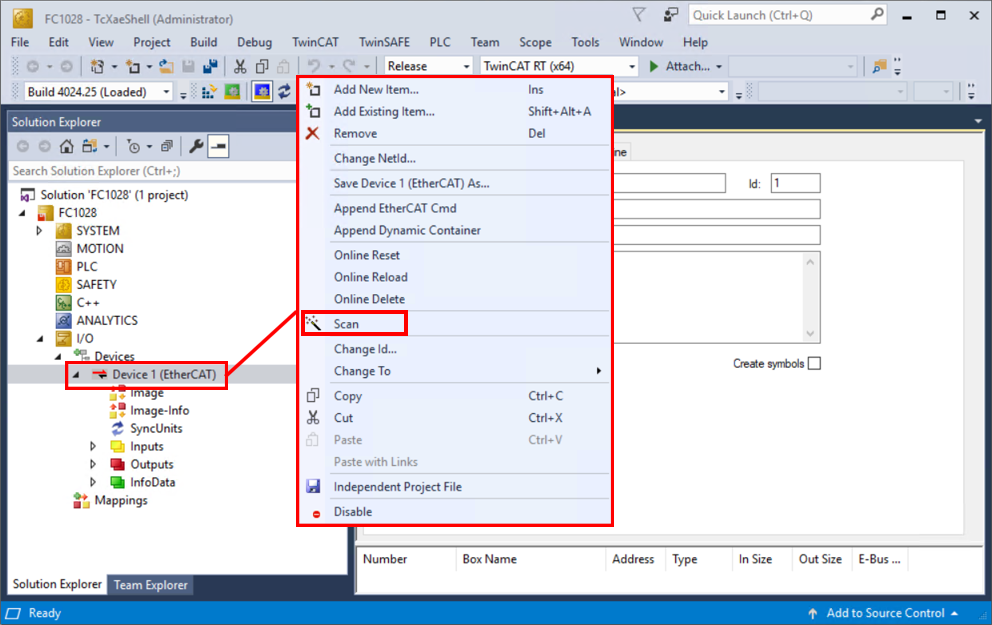Viewport: 992px width, 625px height.
Task: Open the Attach button dropdown arrow
Action: [719, 66]
